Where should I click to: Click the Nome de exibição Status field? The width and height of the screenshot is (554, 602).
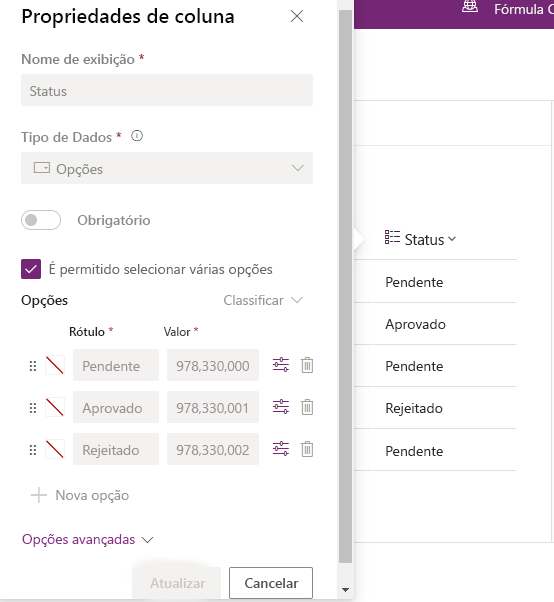(167, 90)
